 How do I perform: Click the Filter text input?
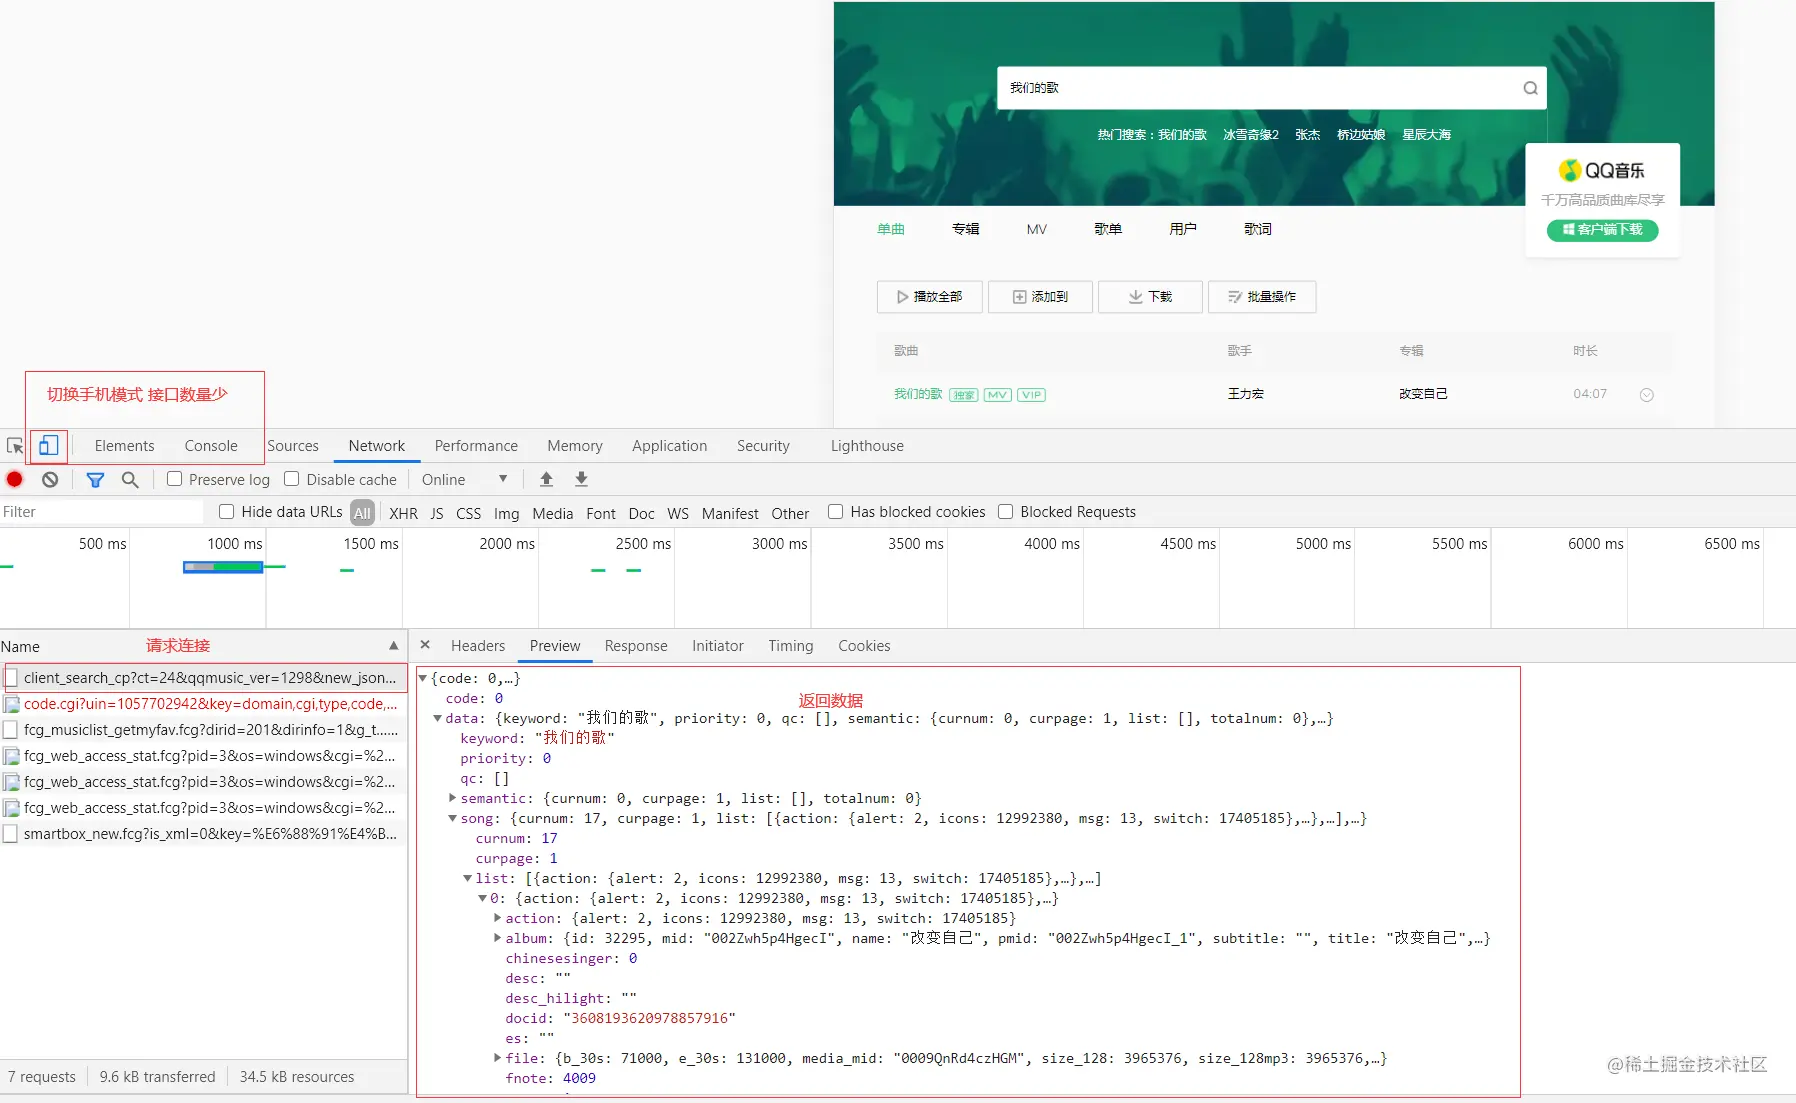pos(101,512)
